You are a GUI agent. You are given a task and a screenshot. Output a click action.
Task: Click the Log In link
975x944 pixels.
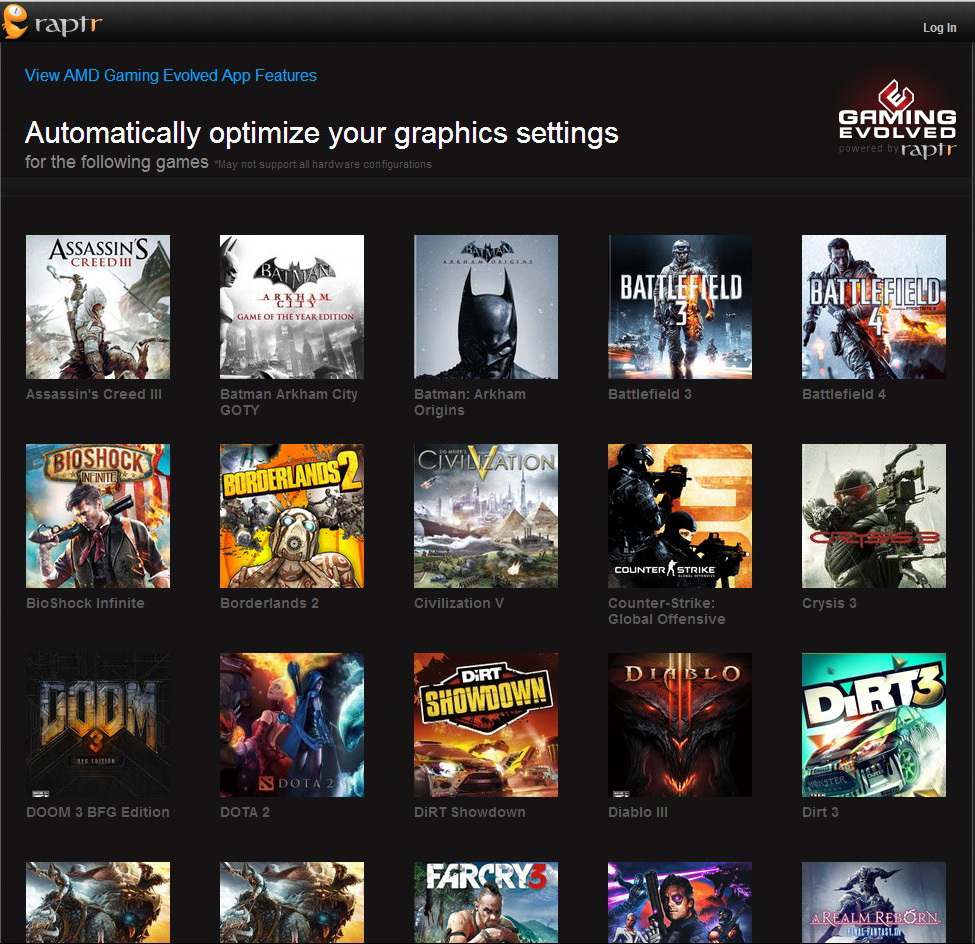click(x=939, y=28)
